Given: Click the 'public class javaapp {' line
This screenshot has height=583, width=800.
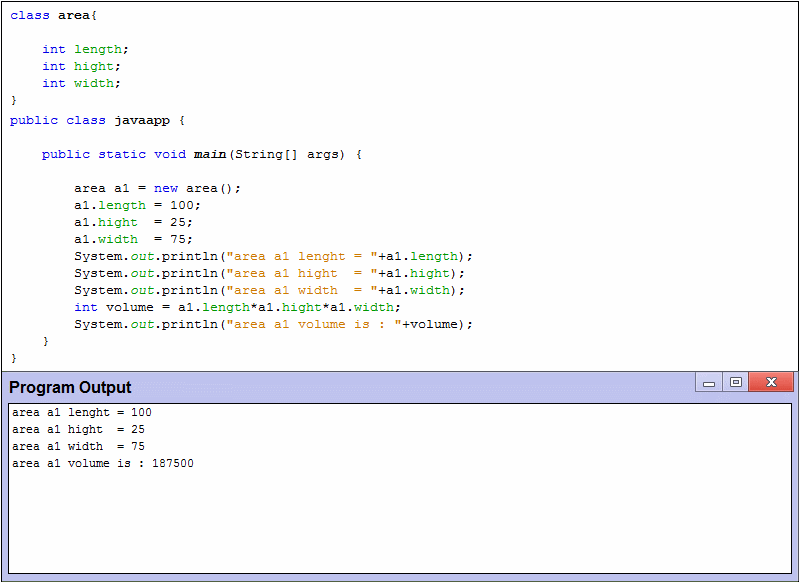Looking at the screenshot, I should pos(97,121).
